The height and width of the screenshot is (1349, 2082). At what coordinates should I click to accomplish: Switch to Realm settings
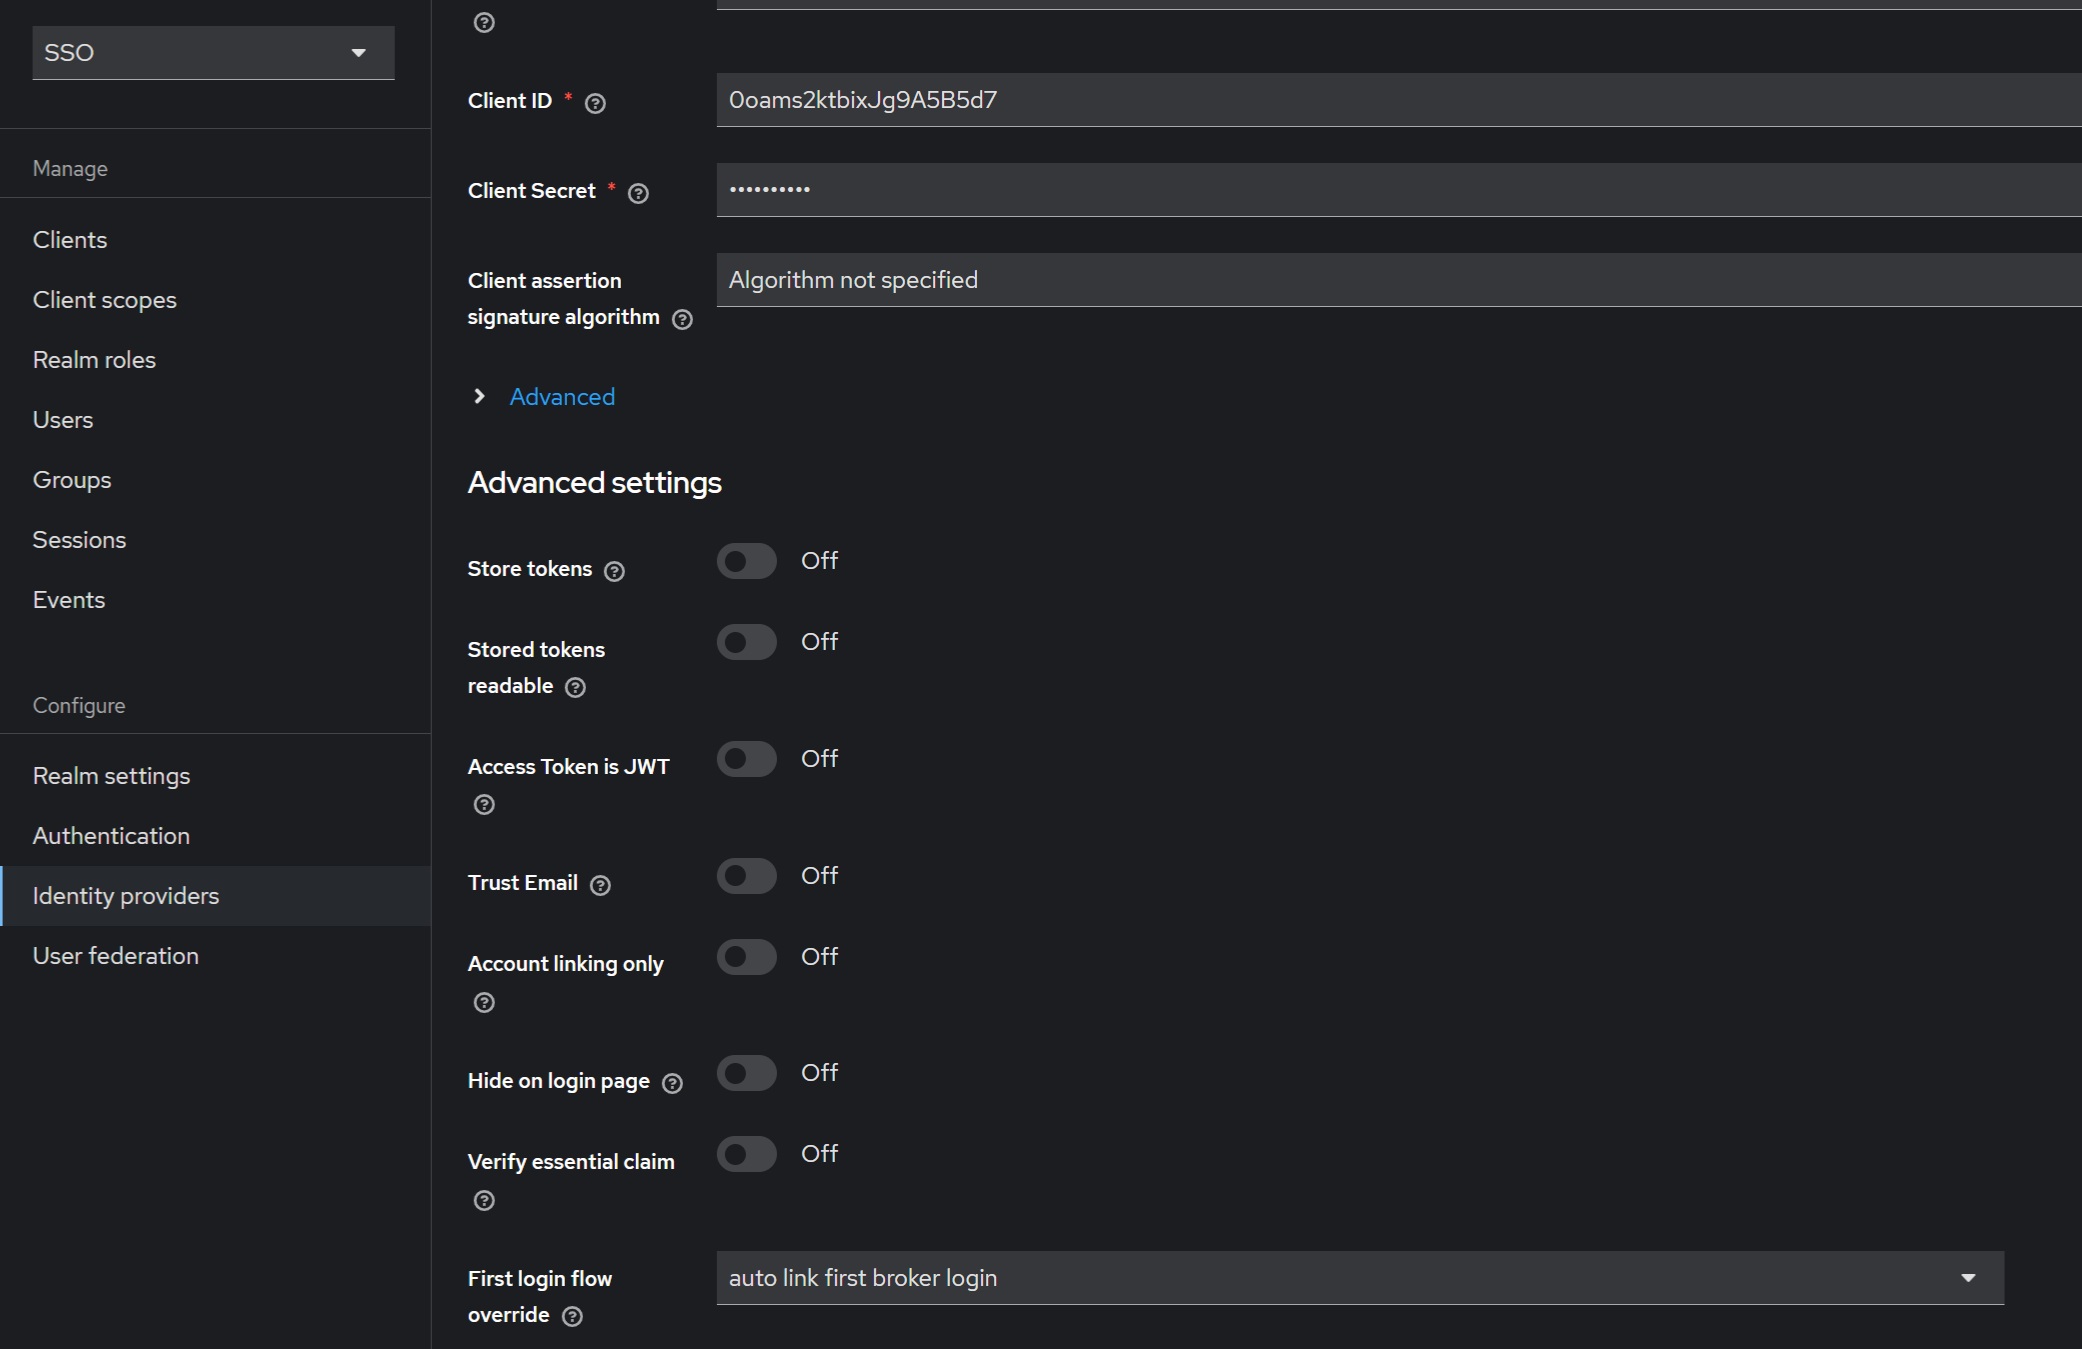click(x=111, y=775)
